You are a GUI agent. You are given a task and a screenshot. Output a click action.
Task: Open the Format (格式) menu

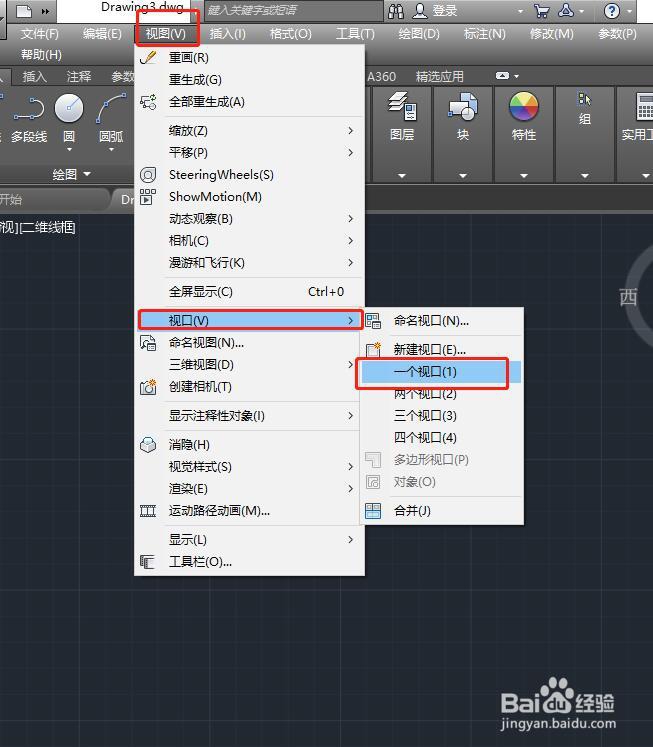(291, 34)
